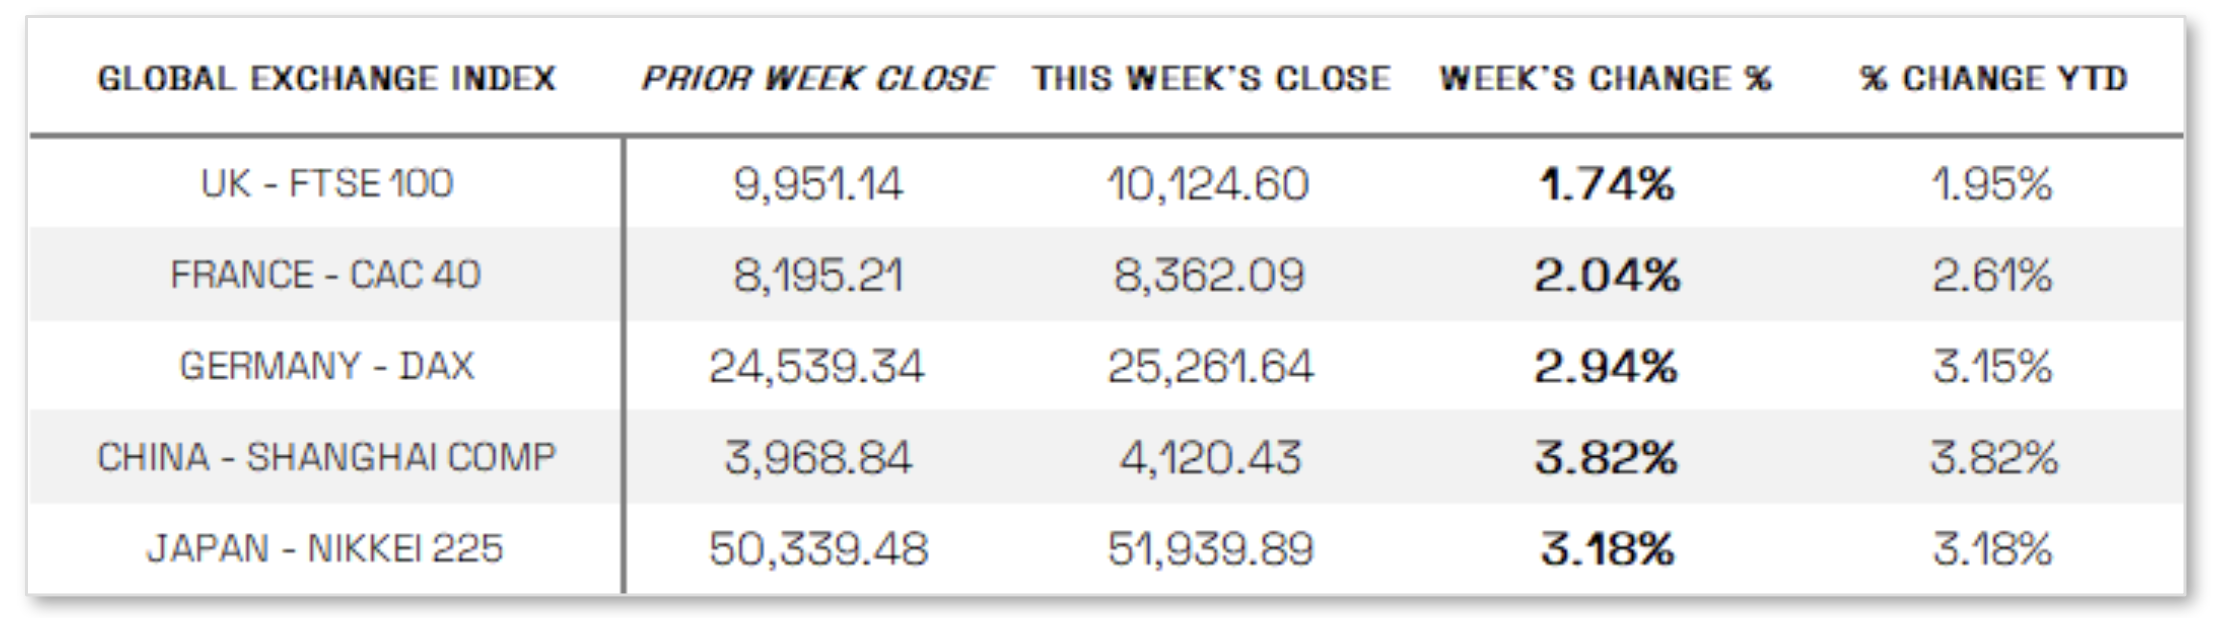2216x618 pixels.
Task: Select the Germany - DAX row label
Action: 326,366
